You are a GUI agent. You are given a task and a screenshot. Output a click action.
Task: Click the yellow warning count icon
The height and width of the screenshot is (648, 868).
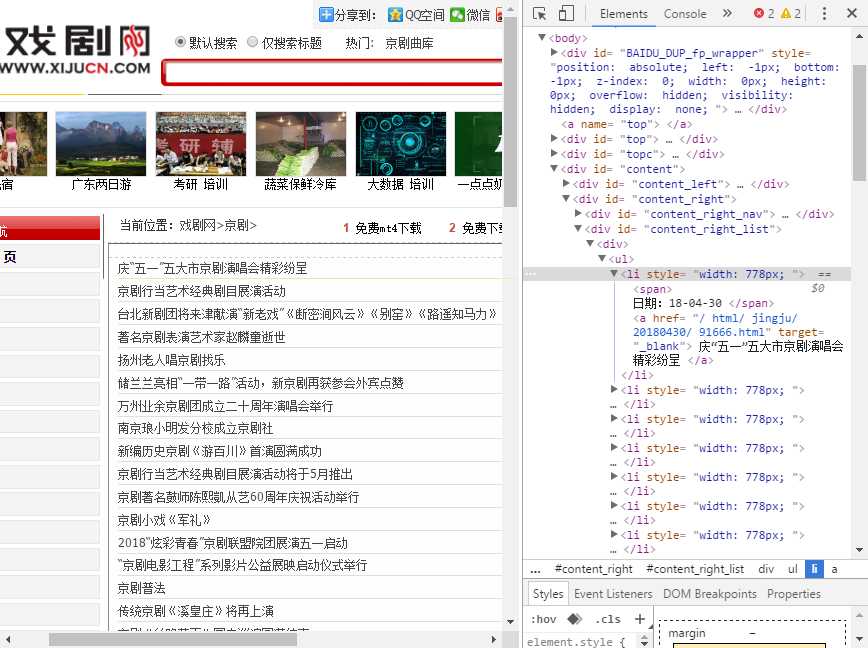pos(786,13)
